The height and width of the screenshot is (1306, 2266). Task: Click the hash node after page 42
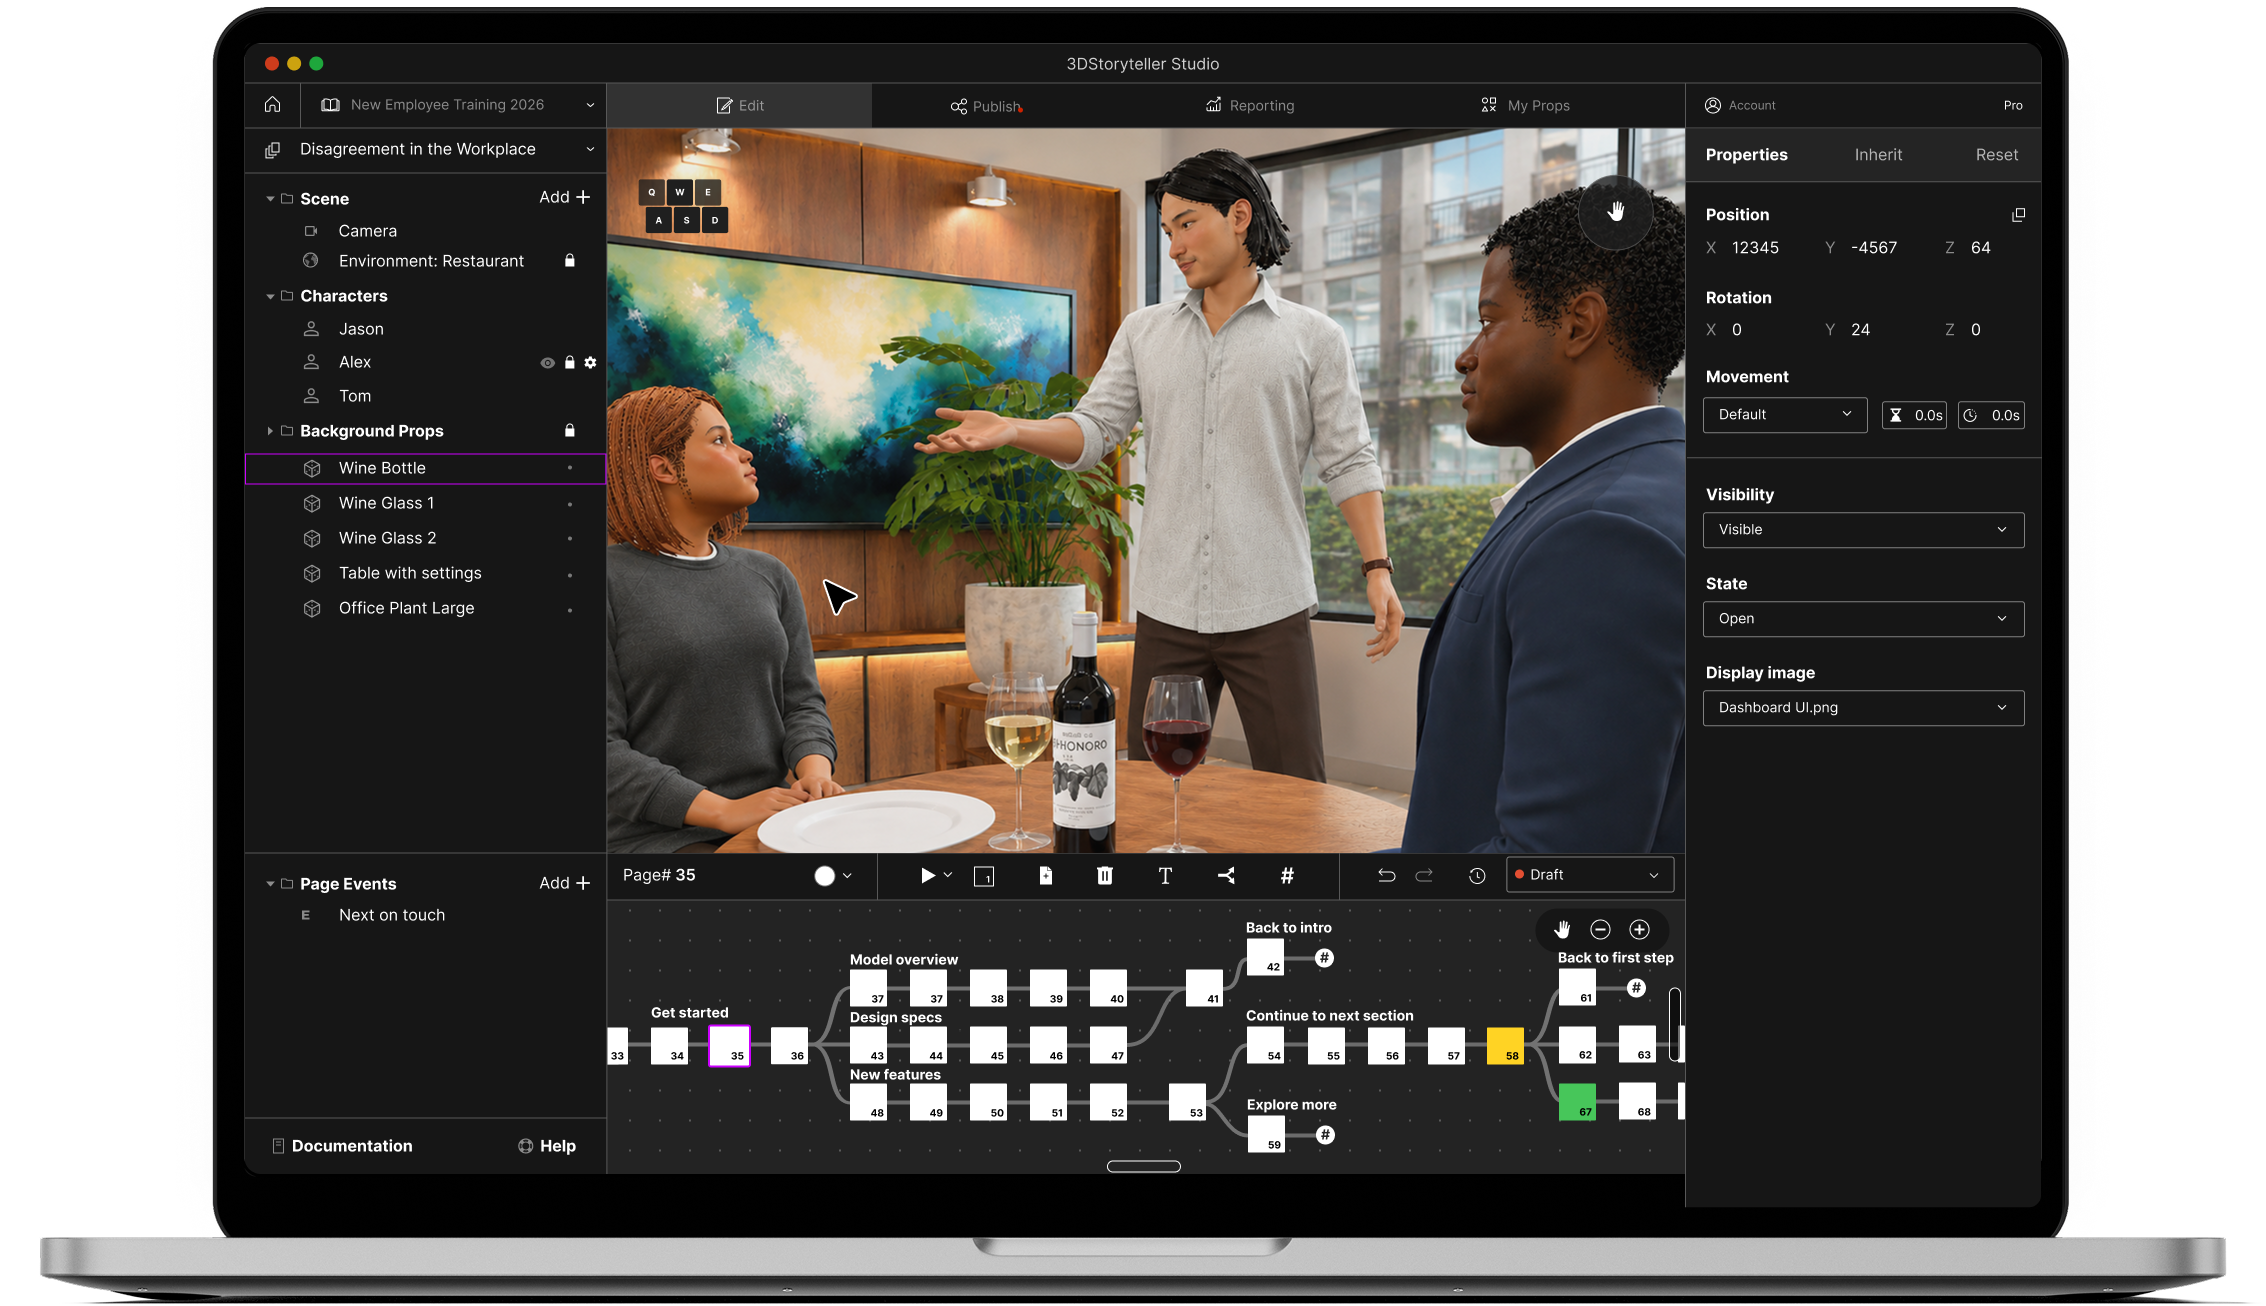(x=1324, y=958)
